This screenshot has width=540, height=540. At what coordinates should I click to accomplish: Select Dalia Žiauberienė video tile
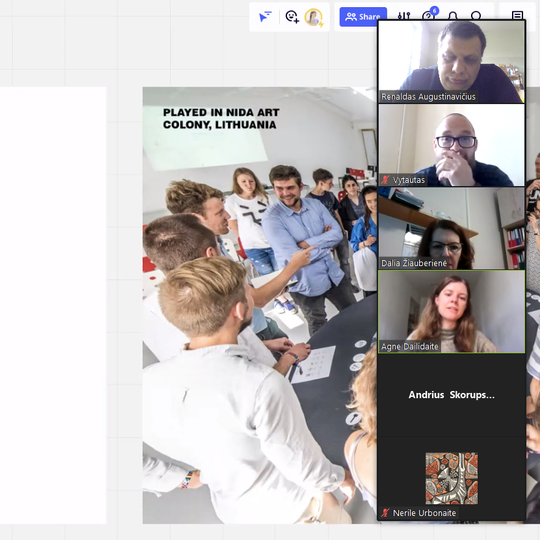point(451,228)
